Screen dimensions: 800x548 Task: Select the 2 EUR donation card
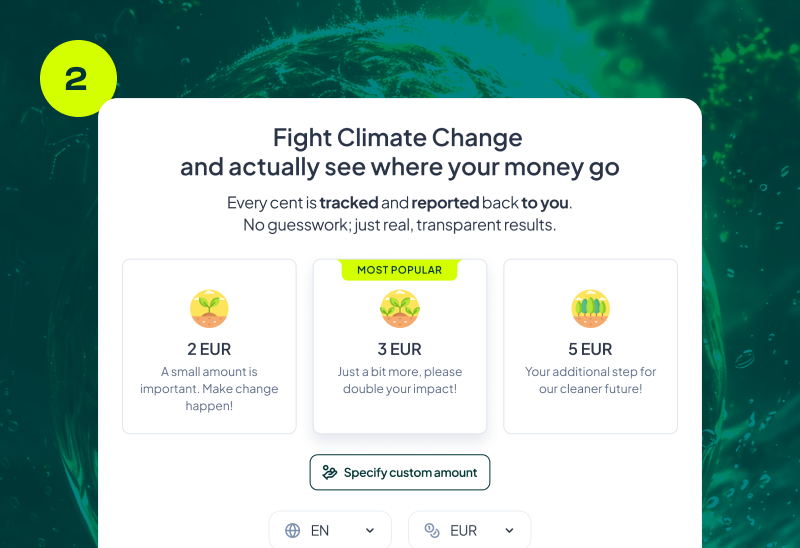click(209, 346)
